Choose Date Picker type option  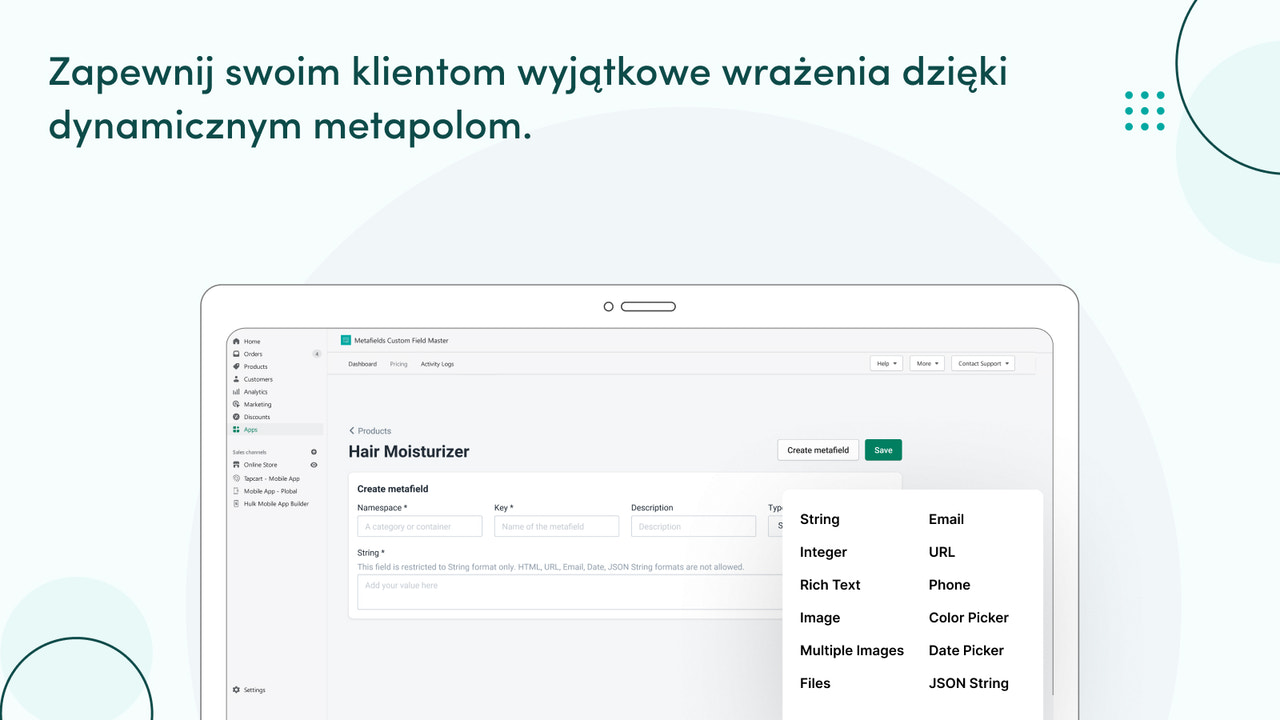coord(966,651)
